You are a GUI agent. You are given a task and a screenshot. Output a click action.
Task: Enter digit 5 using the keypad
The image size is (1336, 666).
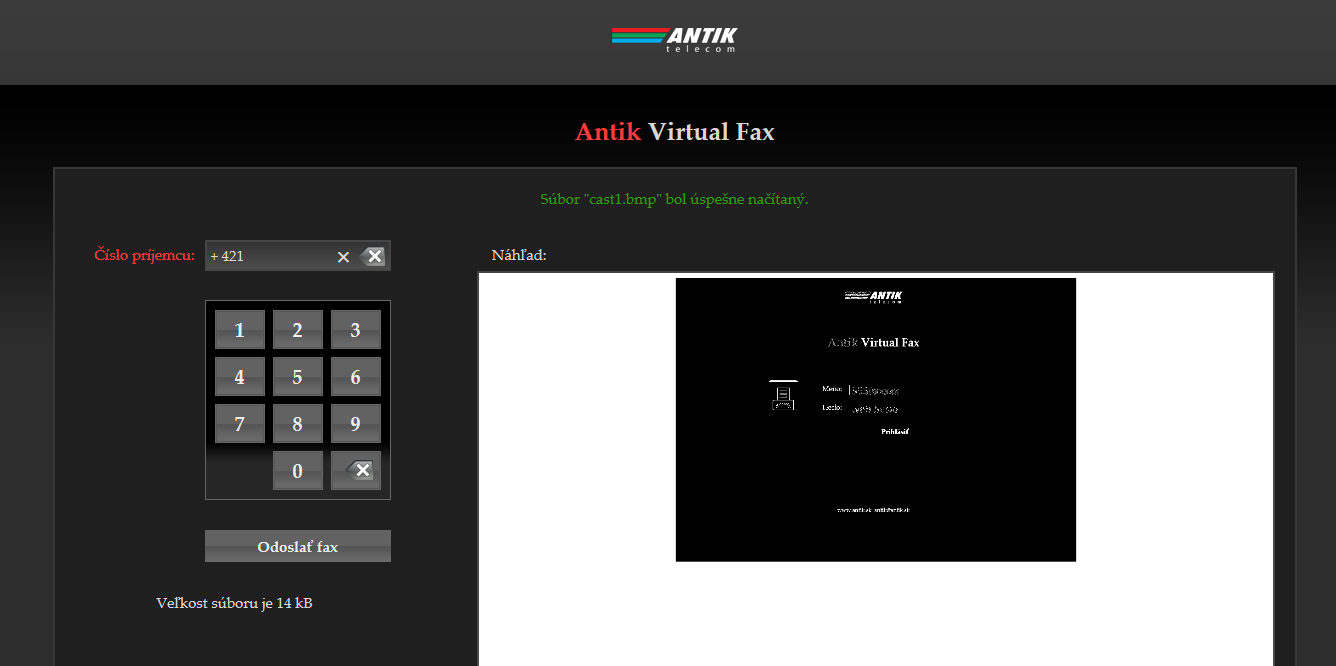pyautogui.click(x=297, y=377)
